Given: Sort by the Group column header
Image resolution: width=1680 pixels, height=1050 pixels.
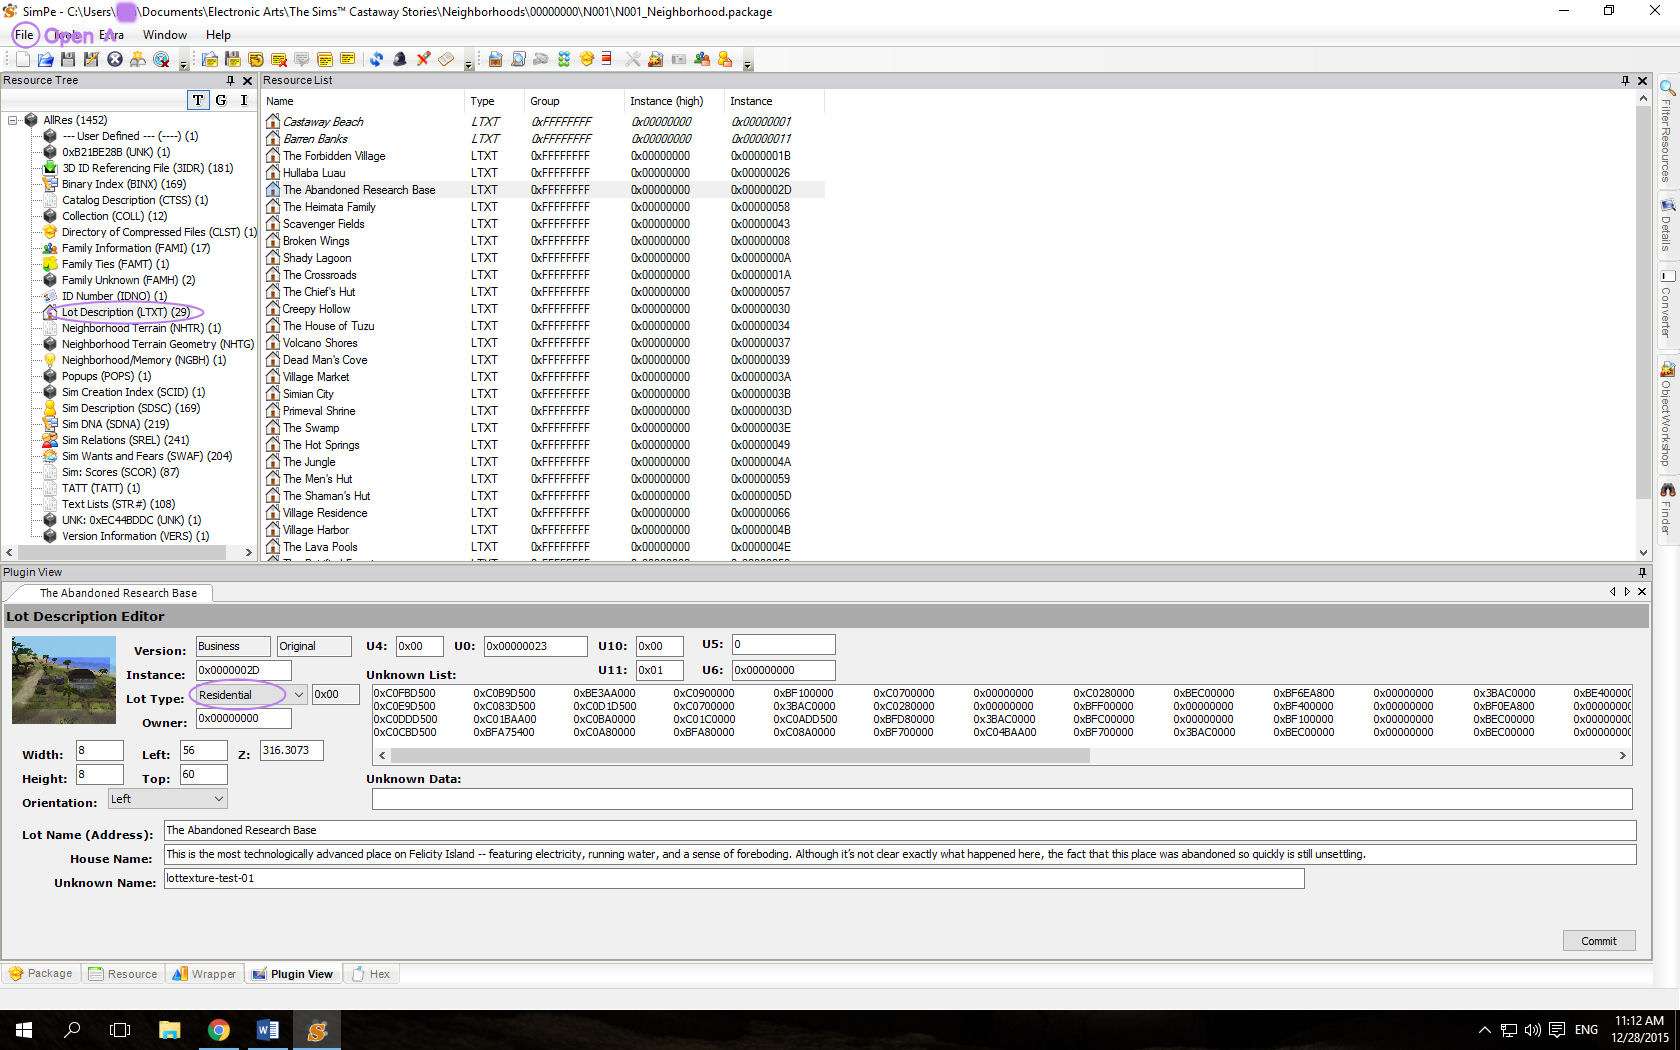Looking at the screenshot, I should click(574, 101).
